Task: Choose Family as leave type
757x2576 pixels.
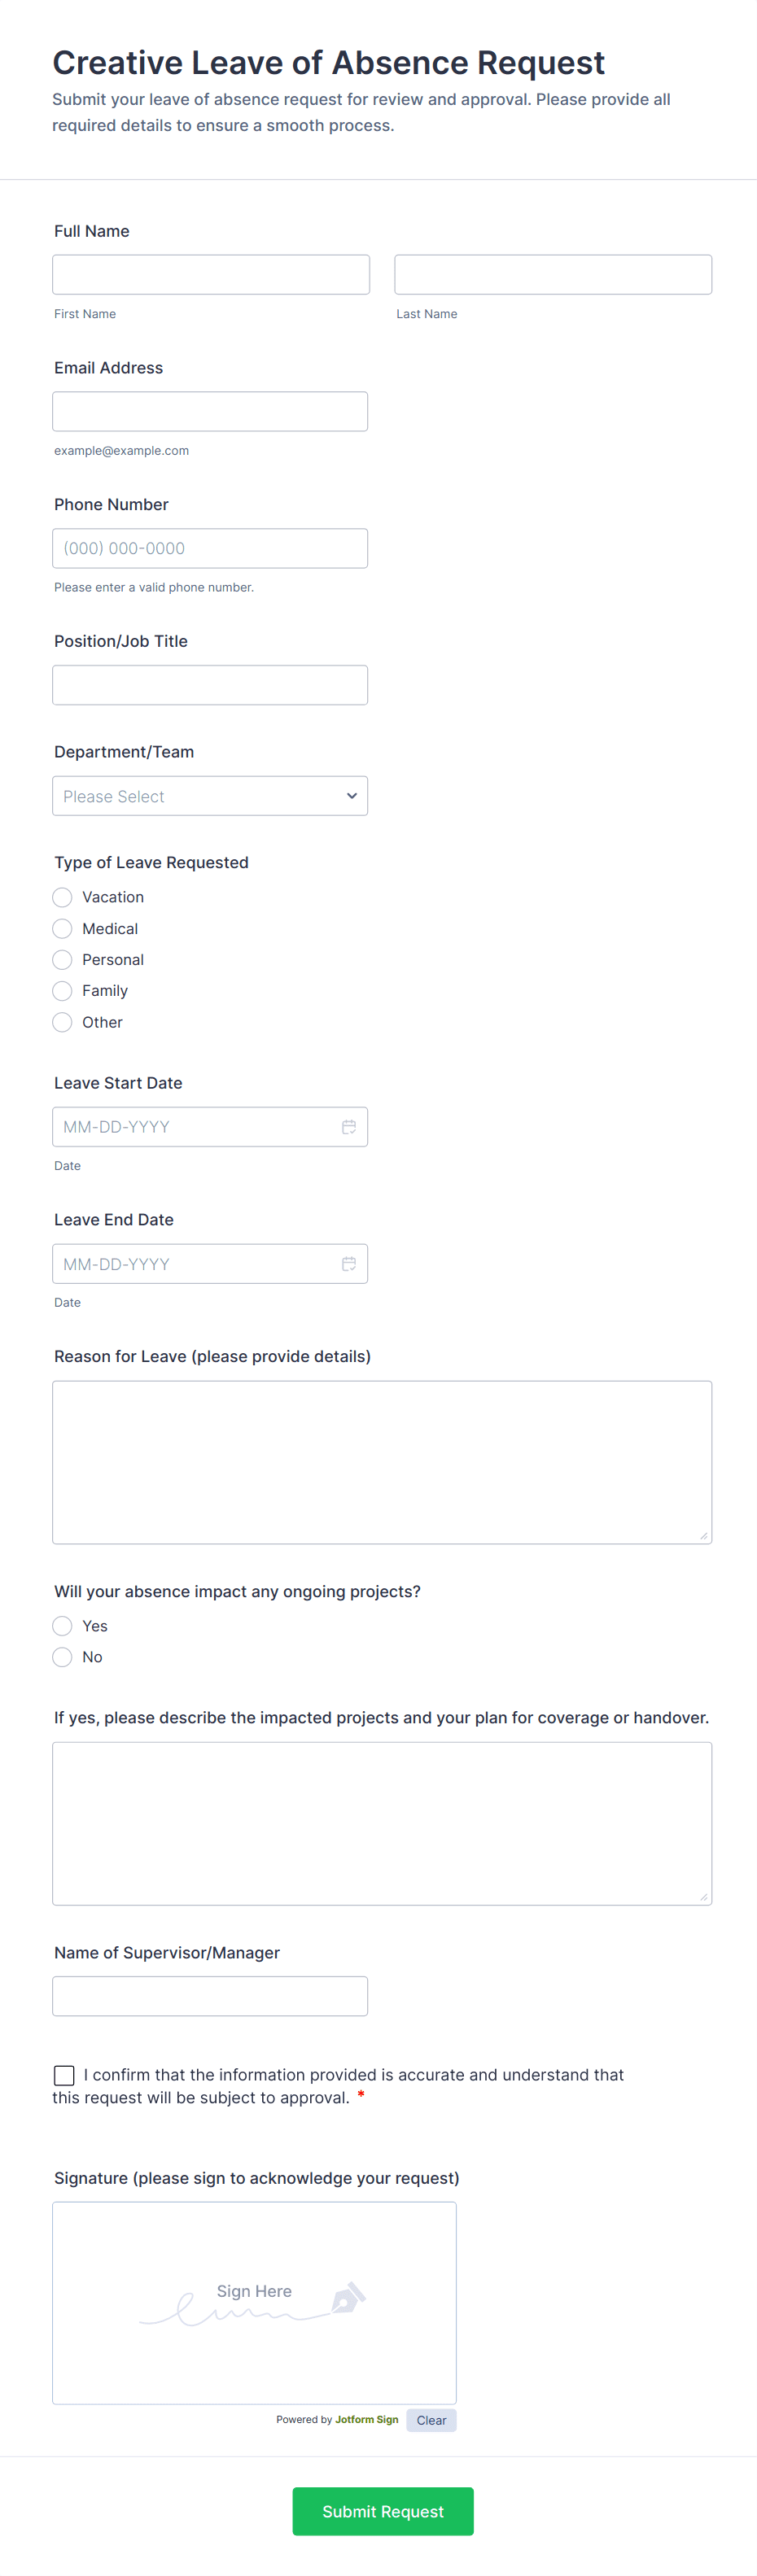Action: tap(62, 991)
